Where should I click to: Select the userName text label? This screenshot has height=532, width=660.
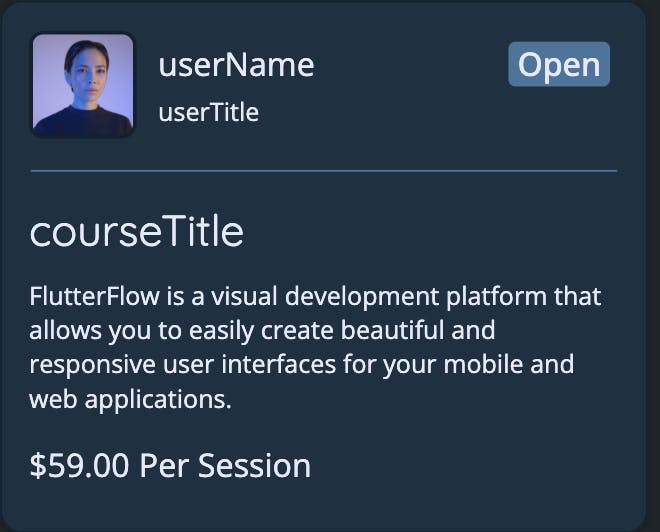click(x=236, y=65)
